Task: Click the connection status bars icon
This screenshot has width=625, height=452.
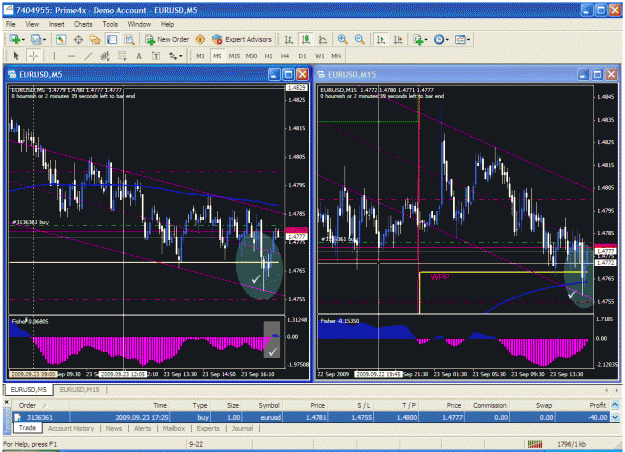Action: tap(535, 444)
